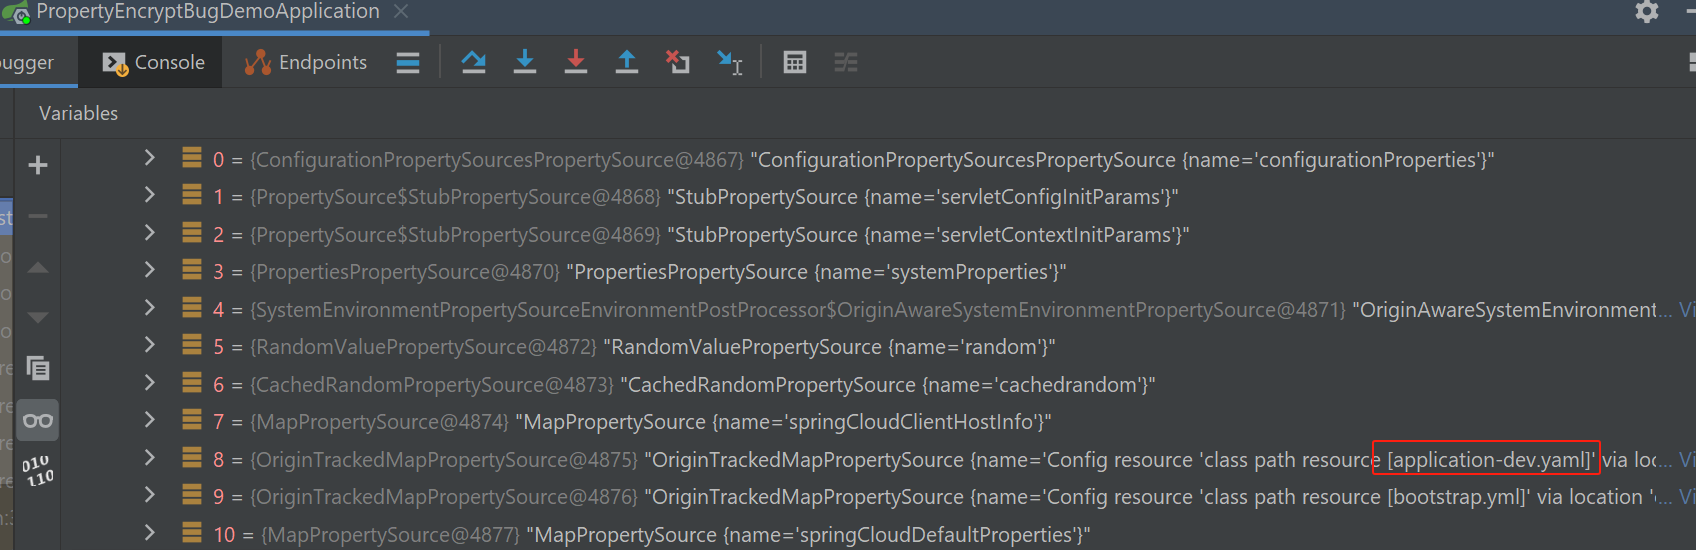Toggle the binary 010 110 view button
The width and height of the screenshot is (1696, 550).
click(x=38, y=471)
